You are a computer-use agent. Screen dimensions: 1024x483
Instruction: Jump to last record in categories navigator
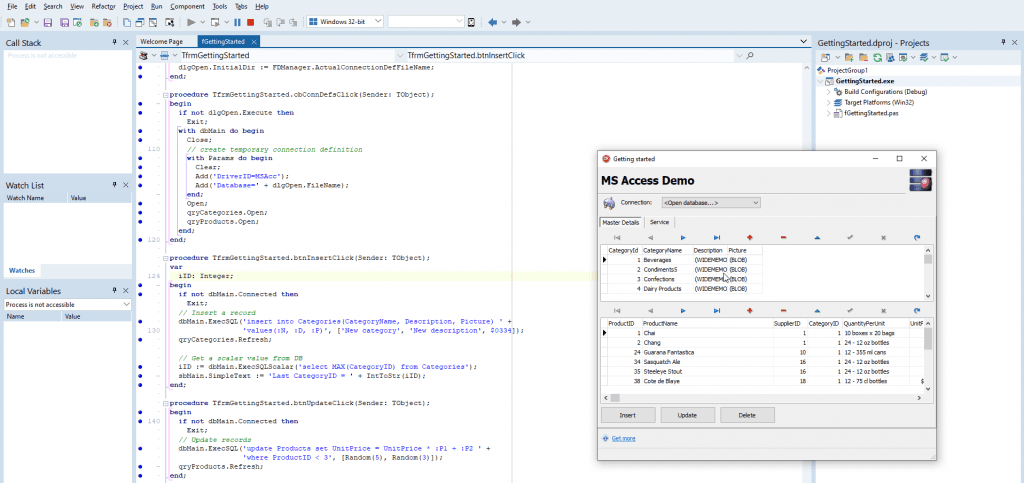tap(717, 238)
